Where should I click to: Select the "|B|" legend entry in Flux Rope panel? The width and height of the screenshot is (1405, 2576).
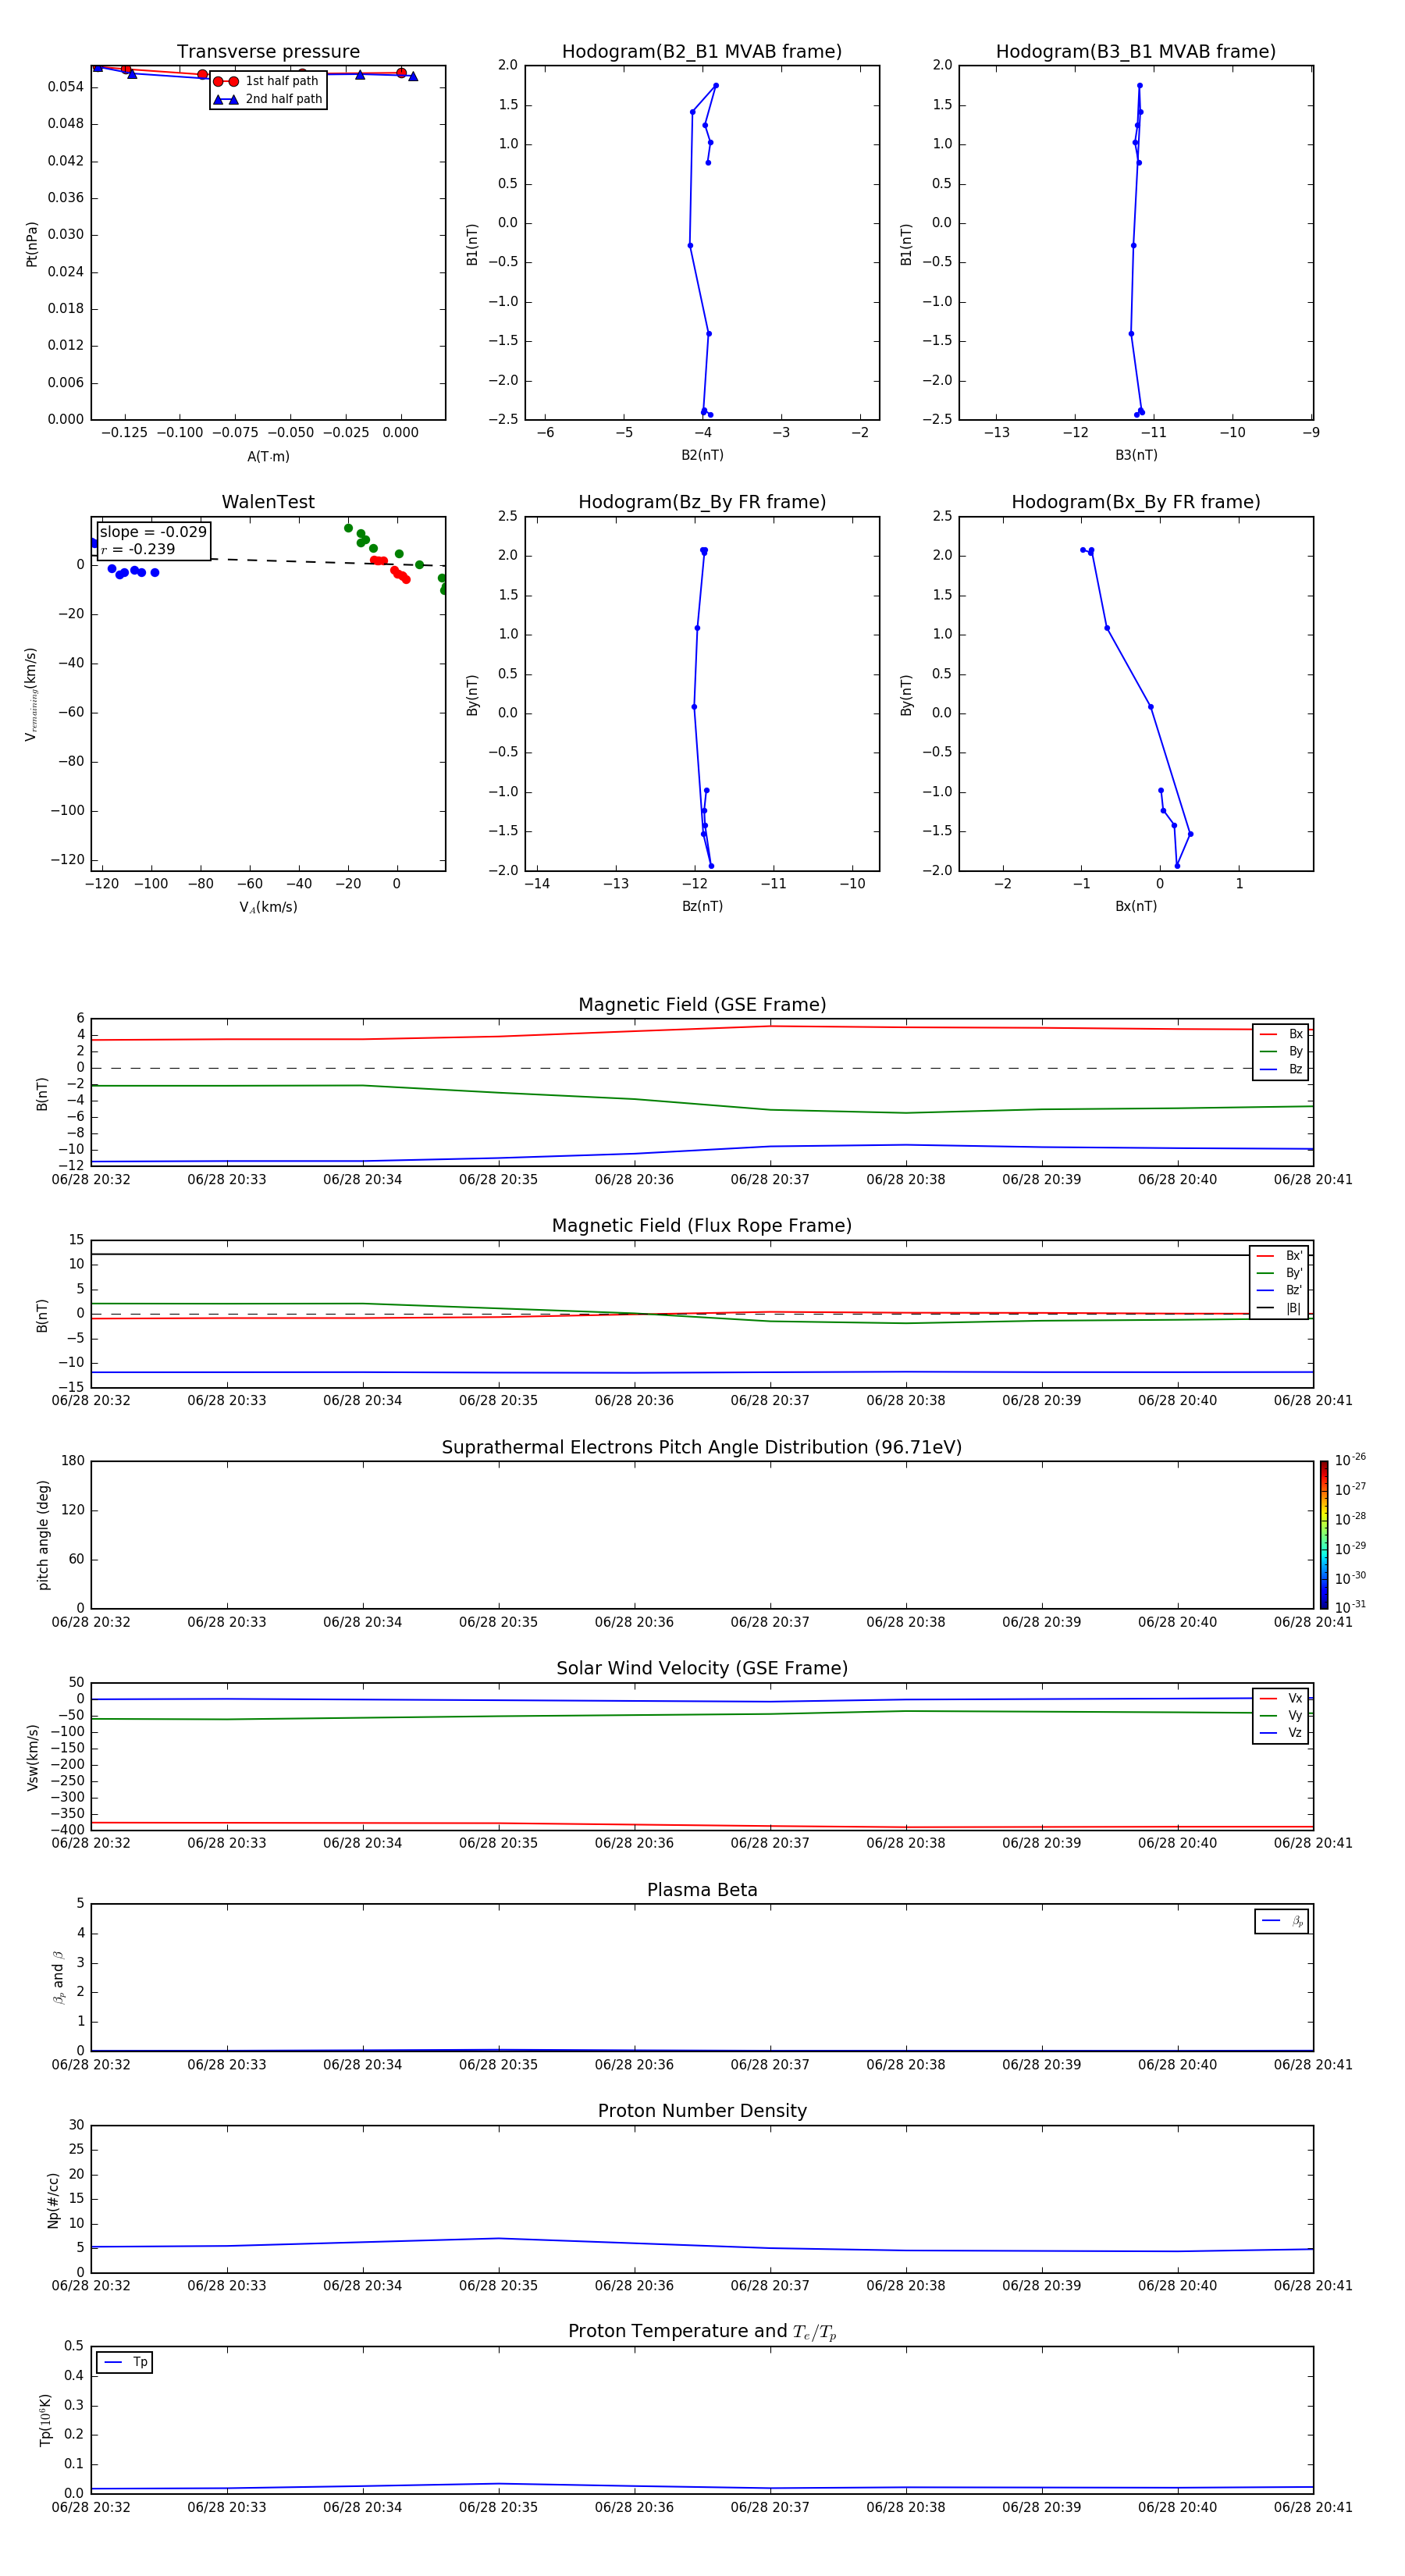(1280, 1308)
